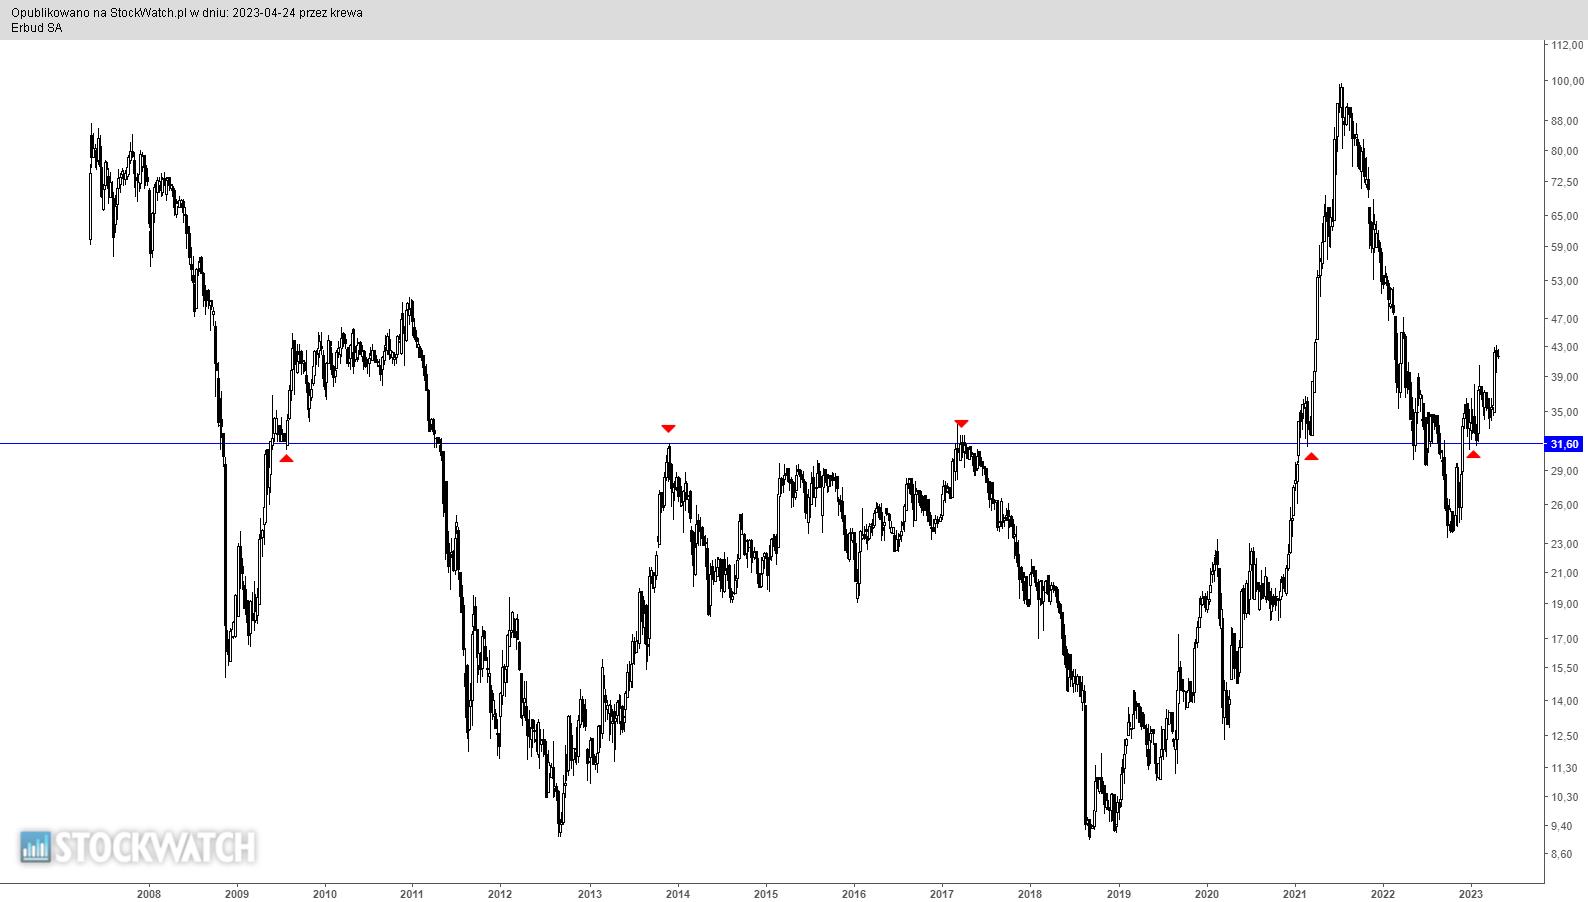Click the 10,30 price axis label
1588x902 pixels.
1565,797
